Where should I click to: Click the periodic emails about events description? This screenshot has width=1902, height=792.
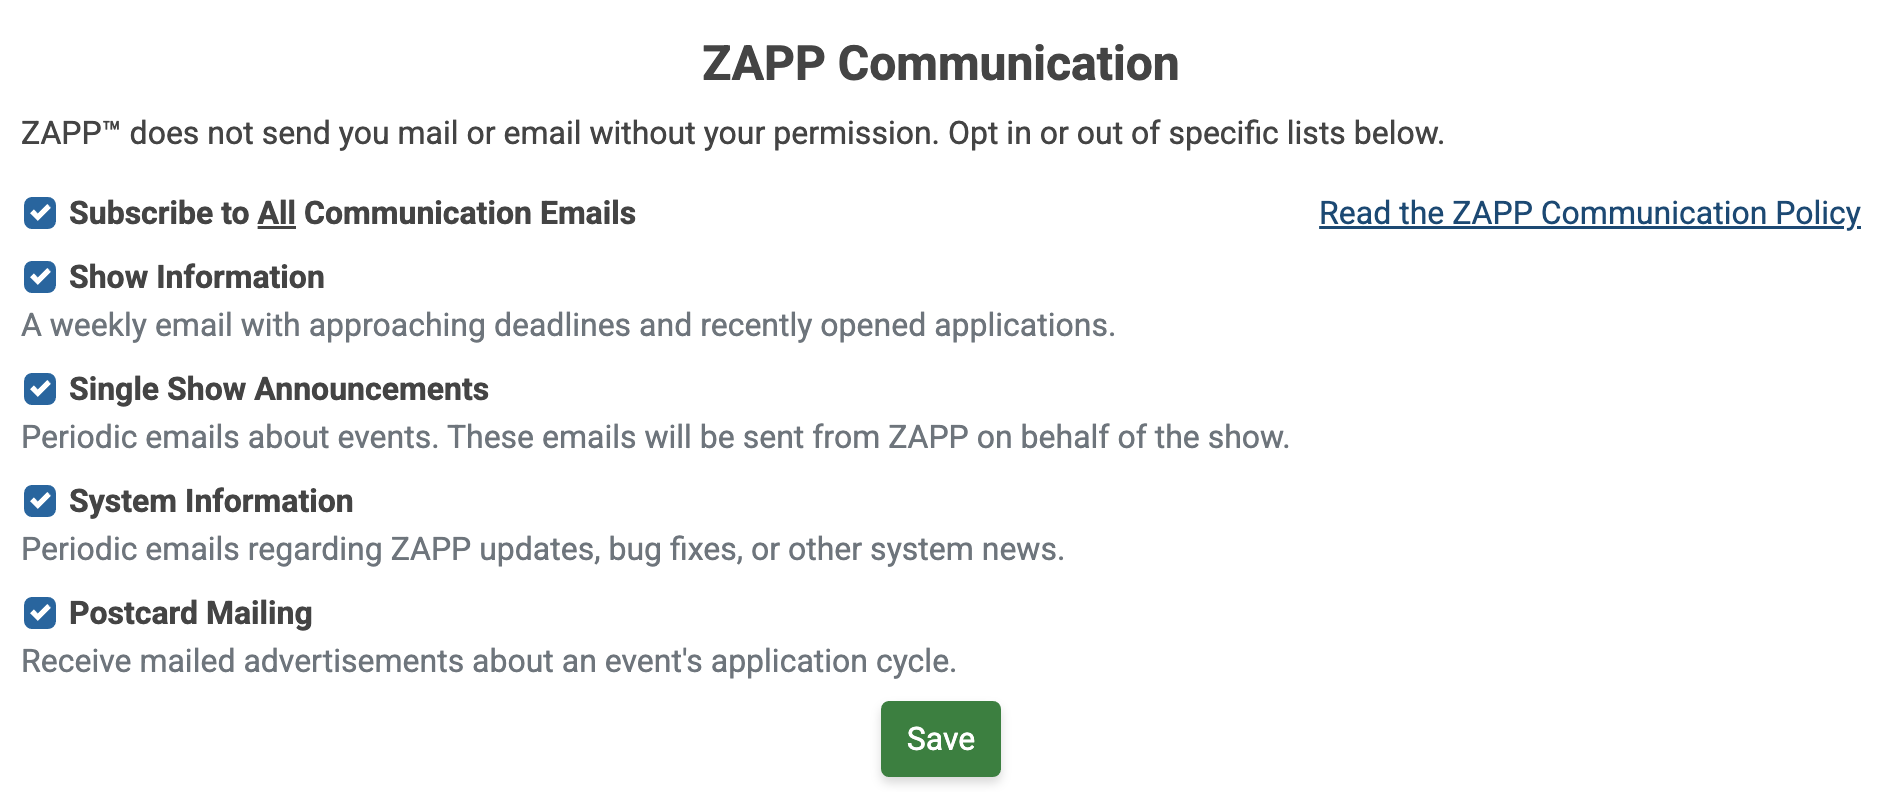click(655, 437)
